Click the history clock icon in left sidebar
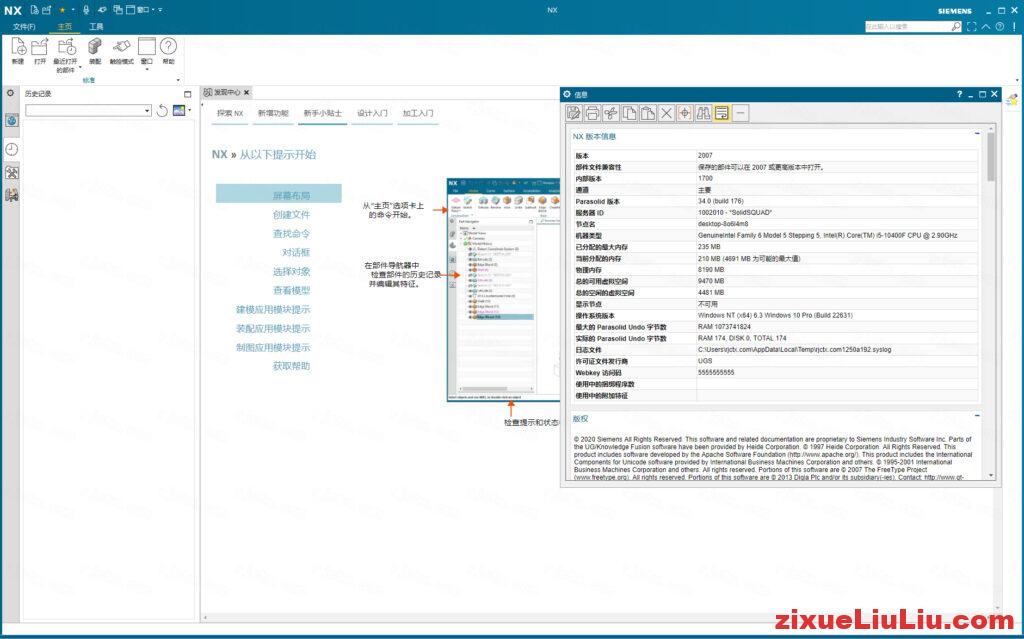 (12, 149)
